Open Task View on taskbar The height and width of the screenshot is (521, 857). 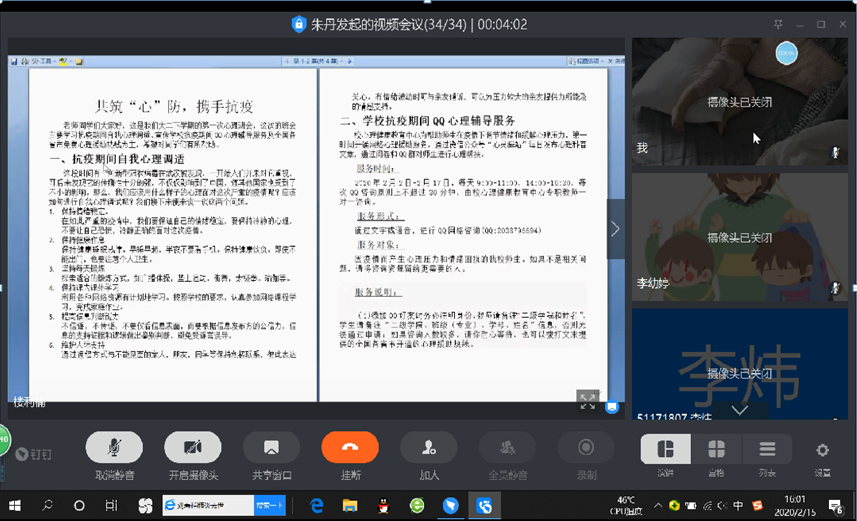coord(111,506)
